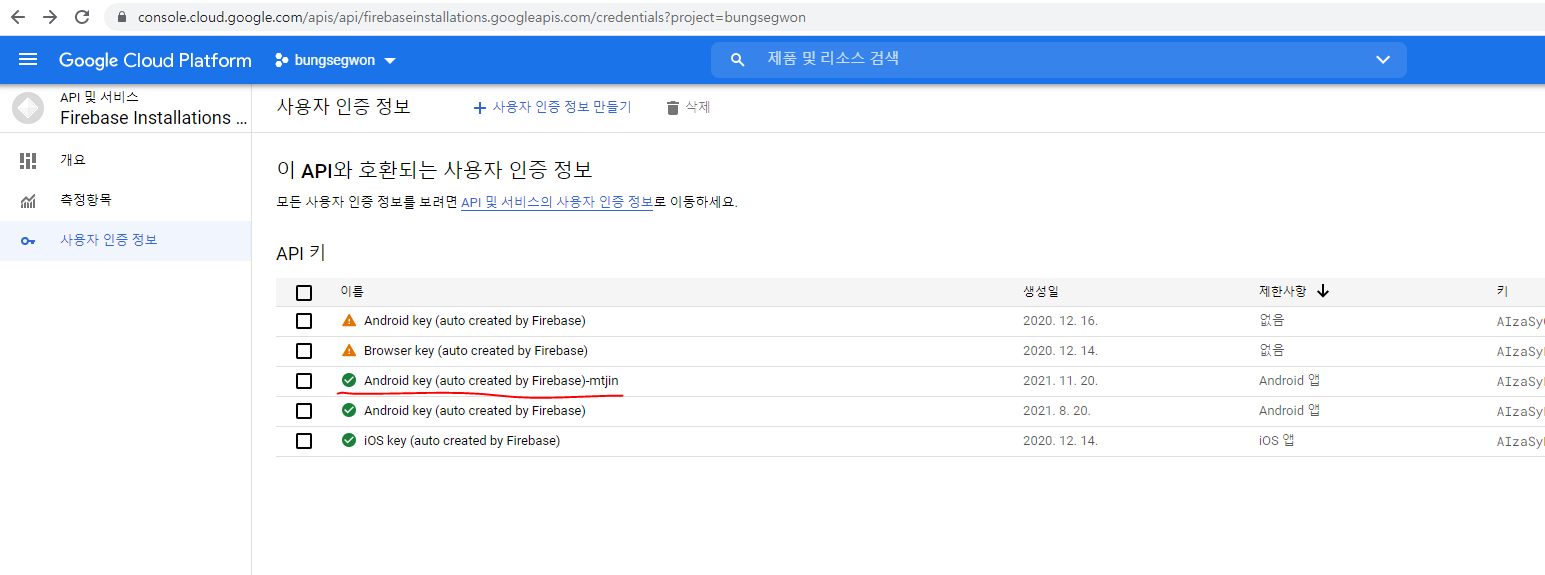The width and height of the screenshot is (1545, 575).
Task: Click the Google Cloud Platform logo text
Action: click(155, 60)
